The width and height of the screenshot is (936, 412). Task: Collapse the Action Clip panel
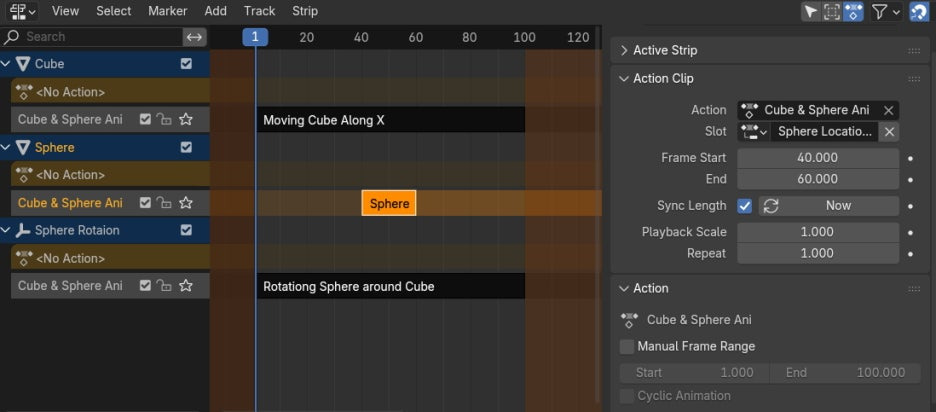pyautogui.click(x=624, y=78)
